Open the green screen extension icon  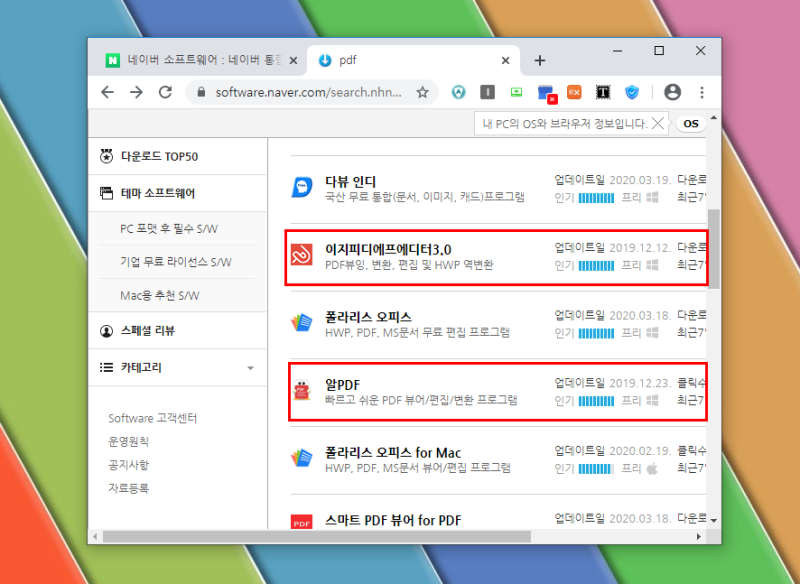point(516,92)
